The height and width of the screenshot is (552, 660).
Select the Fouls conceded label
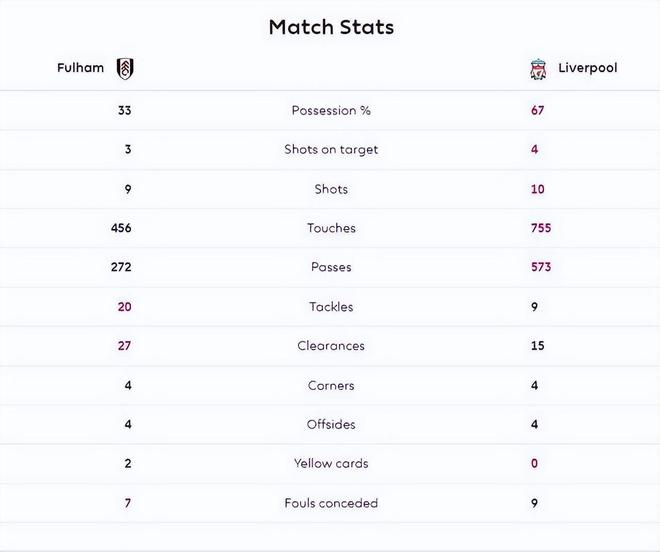331,503
